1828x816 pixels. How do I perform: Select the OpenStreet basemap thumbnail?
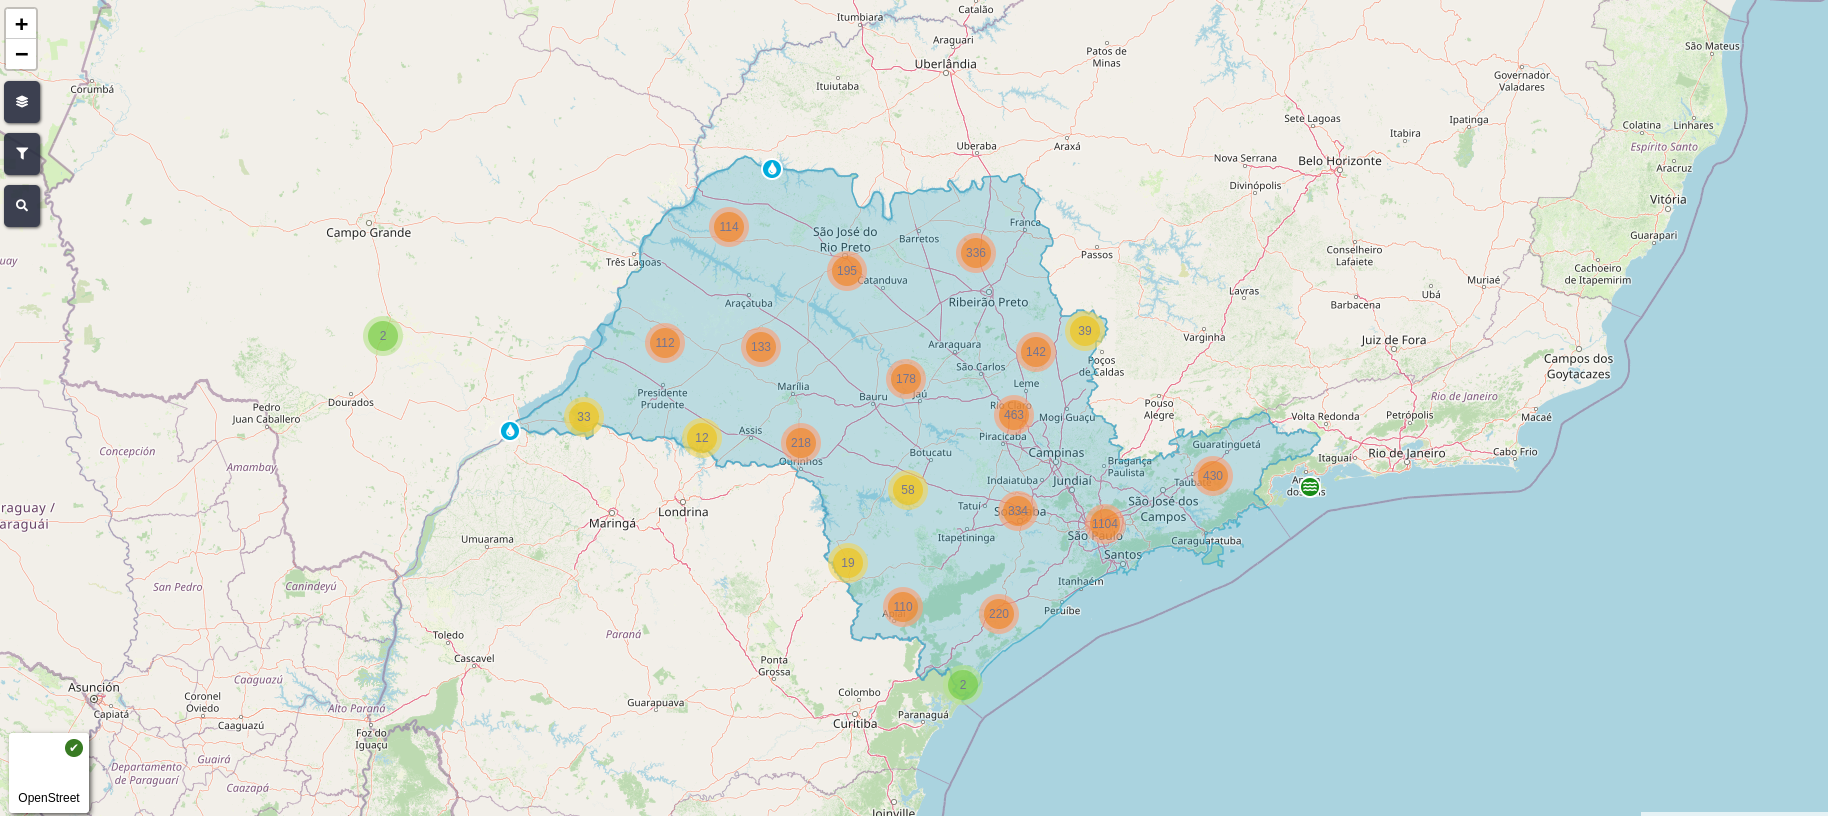48,772
